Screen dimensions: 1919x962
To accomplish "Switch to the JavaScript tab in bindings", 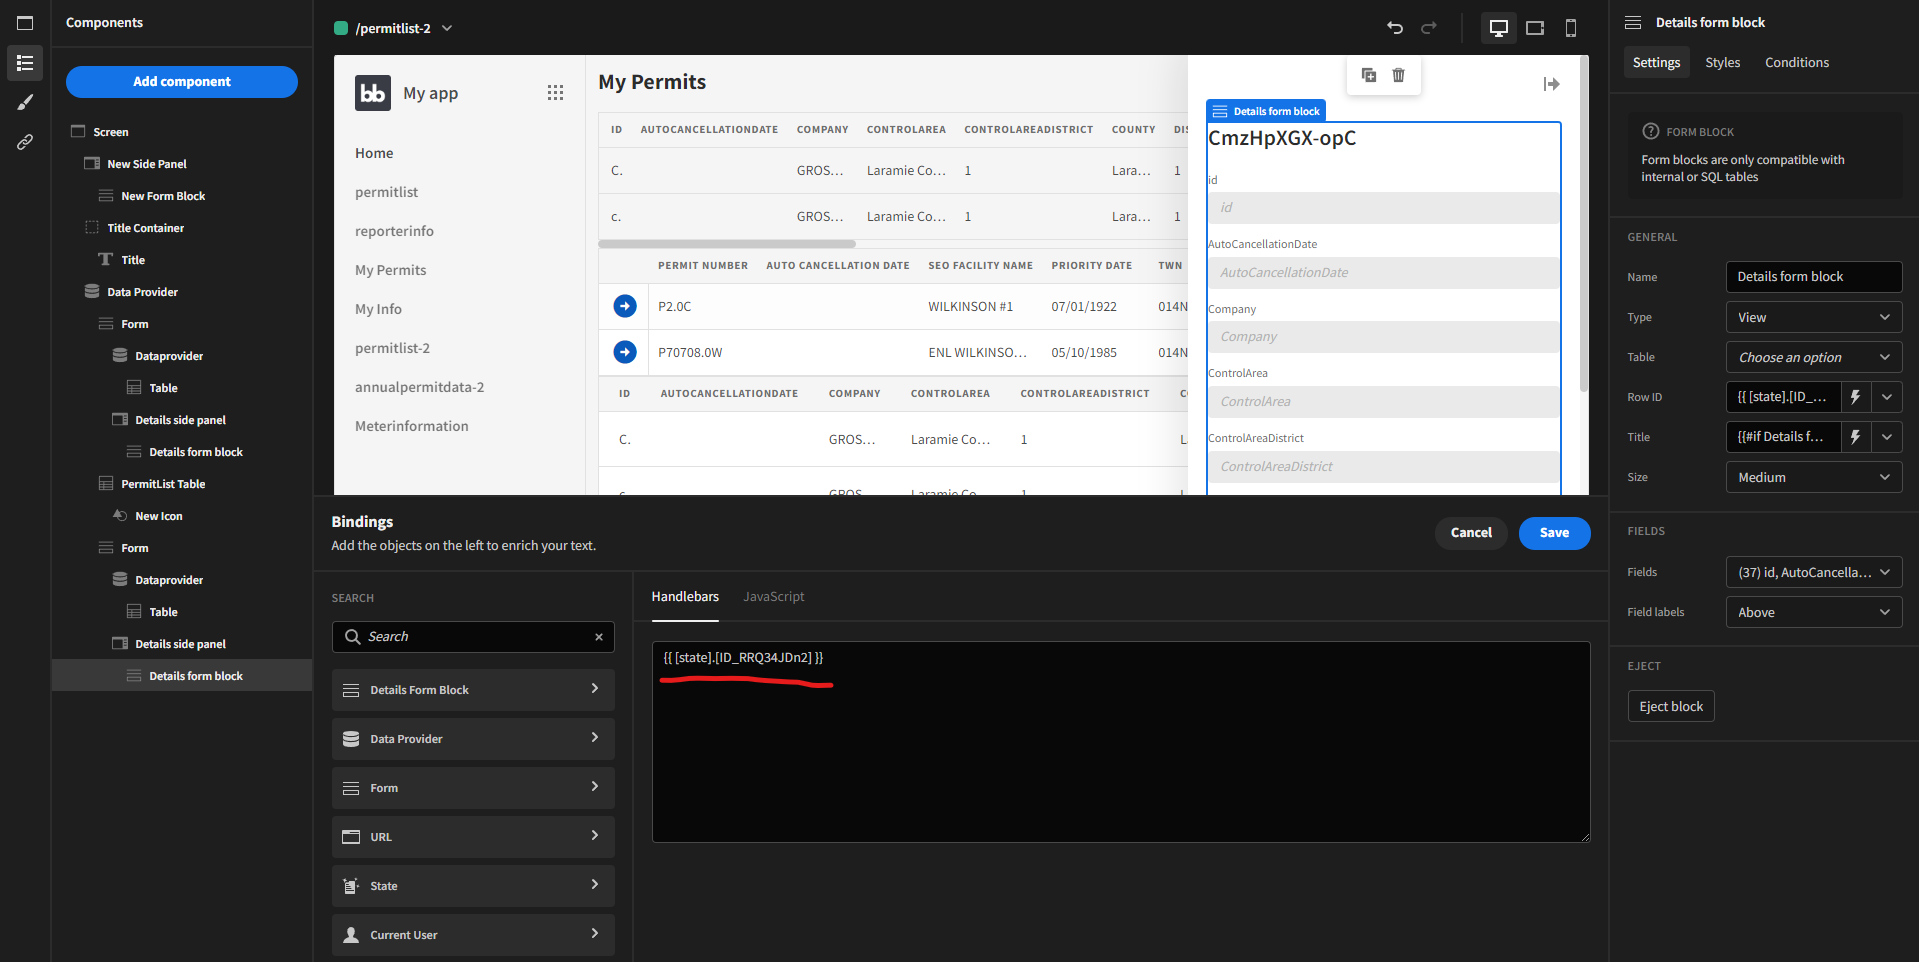I will point(773,596).
